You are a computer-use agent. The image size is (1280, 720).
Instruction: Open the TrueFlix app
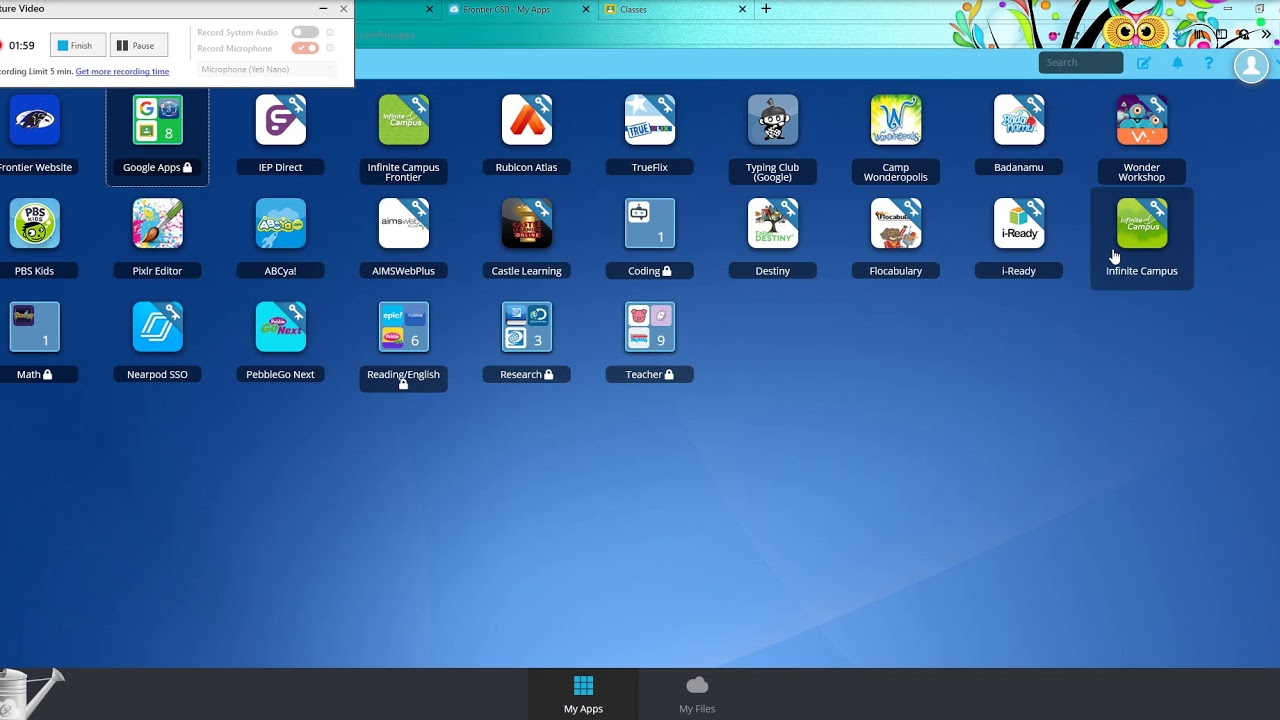(x=650, y=120)
